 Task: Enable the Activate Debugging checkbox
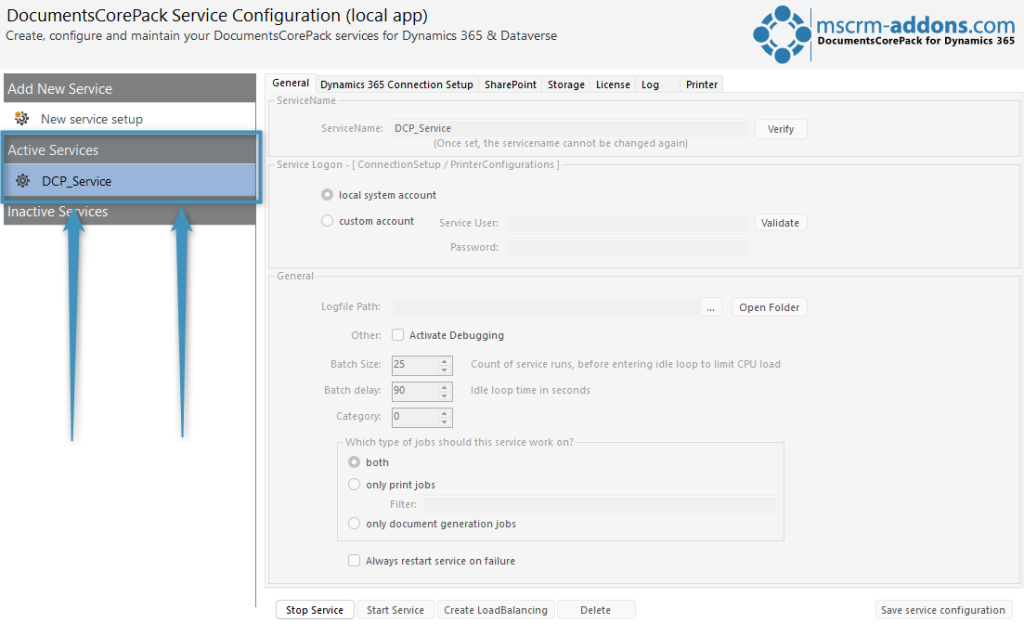click(398, 336)
